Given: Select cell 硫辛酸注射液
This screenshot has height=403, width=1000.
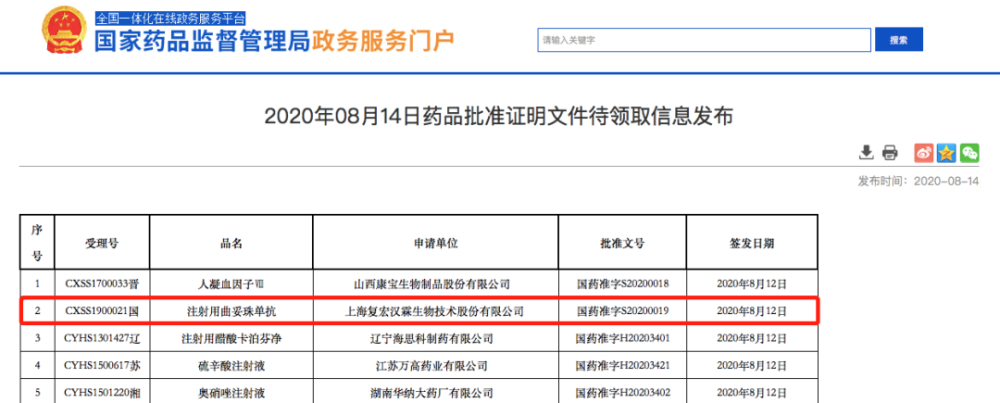Looking at the screenshot, I should (231, 366).
